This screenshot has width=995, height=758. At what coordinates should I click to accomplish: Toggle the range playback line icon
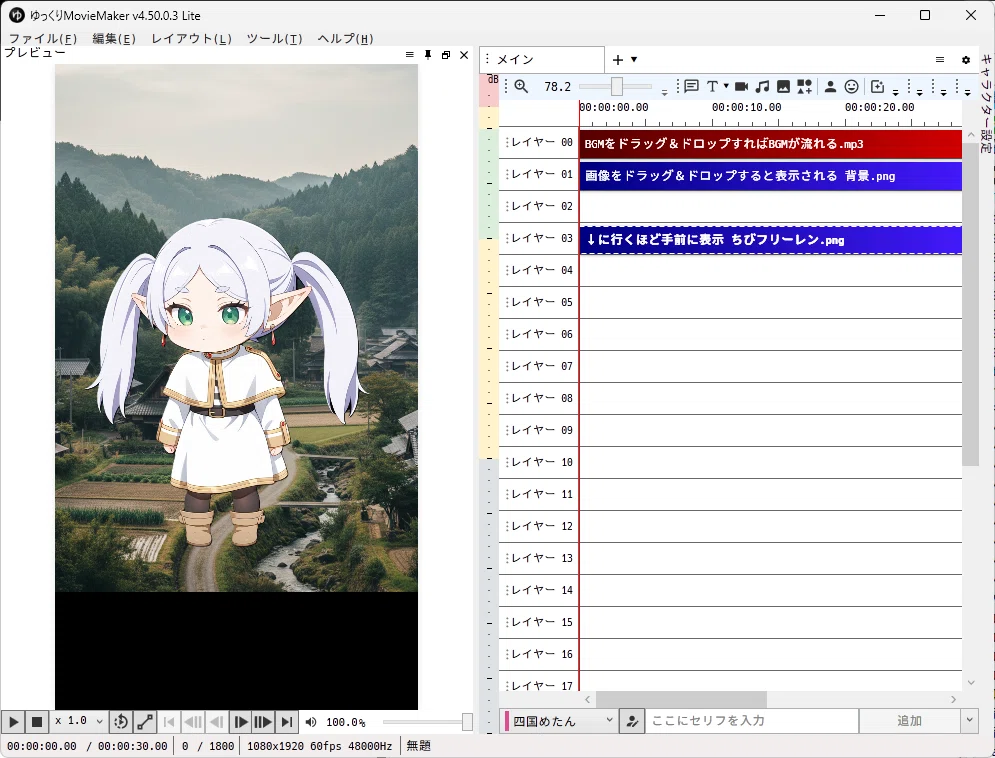(x=145, y=722)
